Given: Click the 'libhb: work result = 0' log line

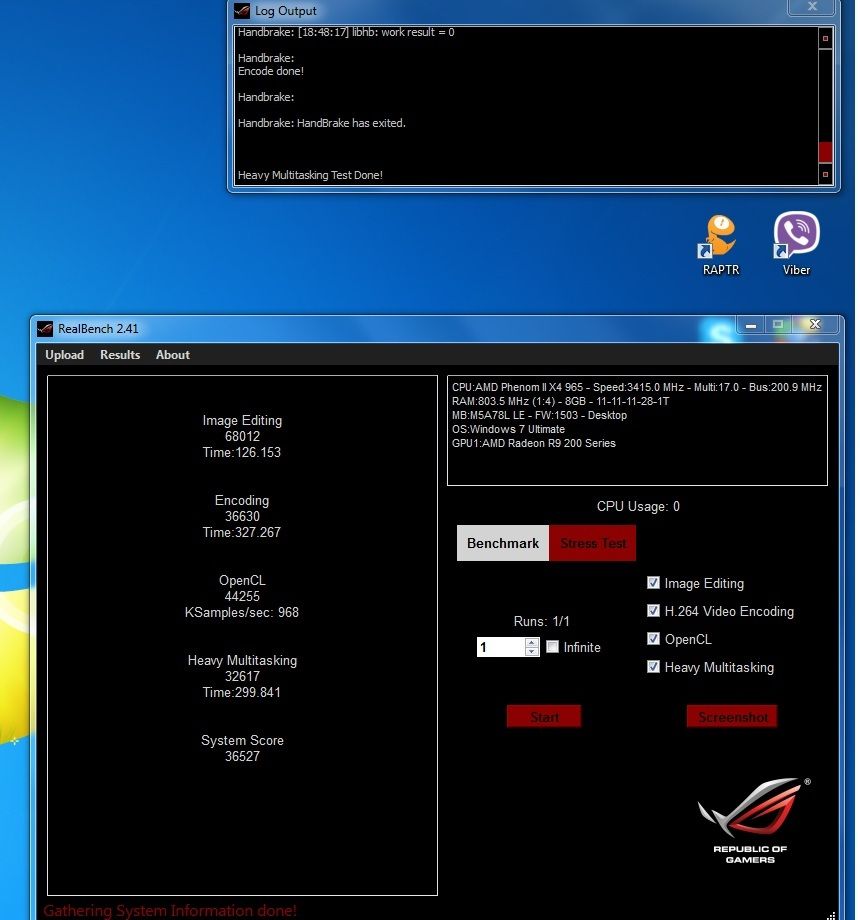Looking at the screenshot, I should point(346,32).
